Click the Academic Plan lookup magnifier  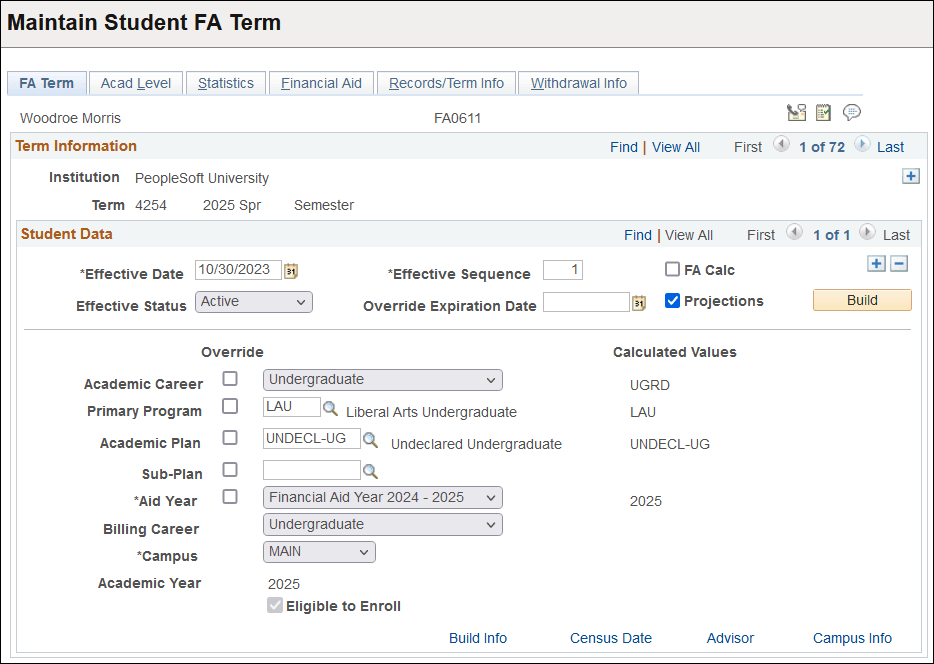coord(369,439)
